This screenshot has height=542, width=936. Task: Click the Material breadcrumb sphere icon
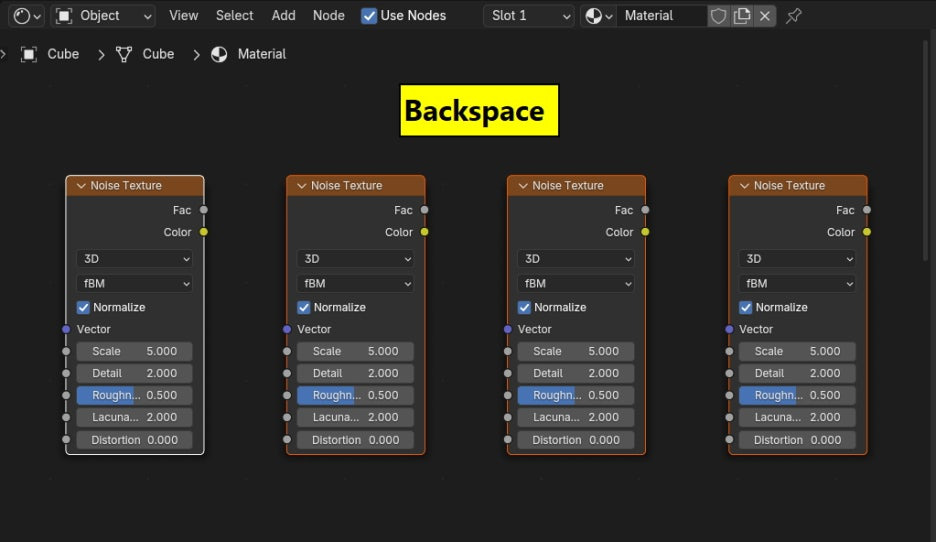coord(219,54)
